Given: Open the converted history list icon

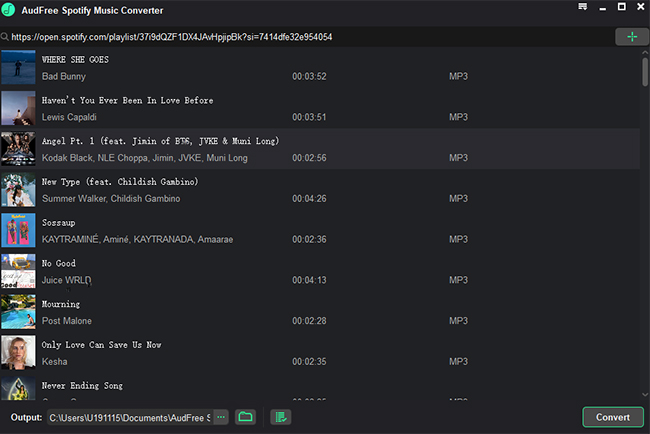Looking at the screenshot, I should pyautogui.click(x=281, y=417).
